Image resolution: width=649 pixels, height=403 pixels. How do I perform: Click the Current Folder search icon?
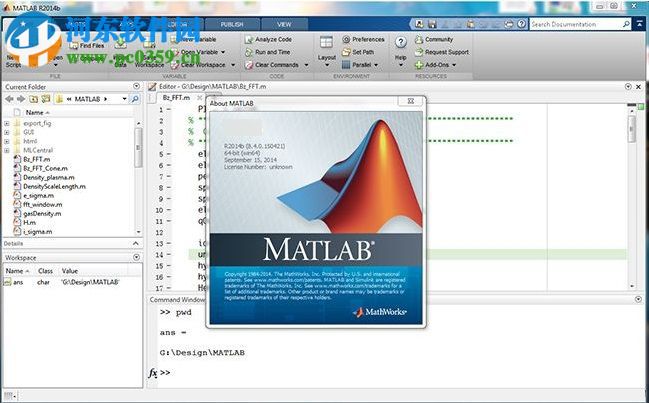click(135, 99)
